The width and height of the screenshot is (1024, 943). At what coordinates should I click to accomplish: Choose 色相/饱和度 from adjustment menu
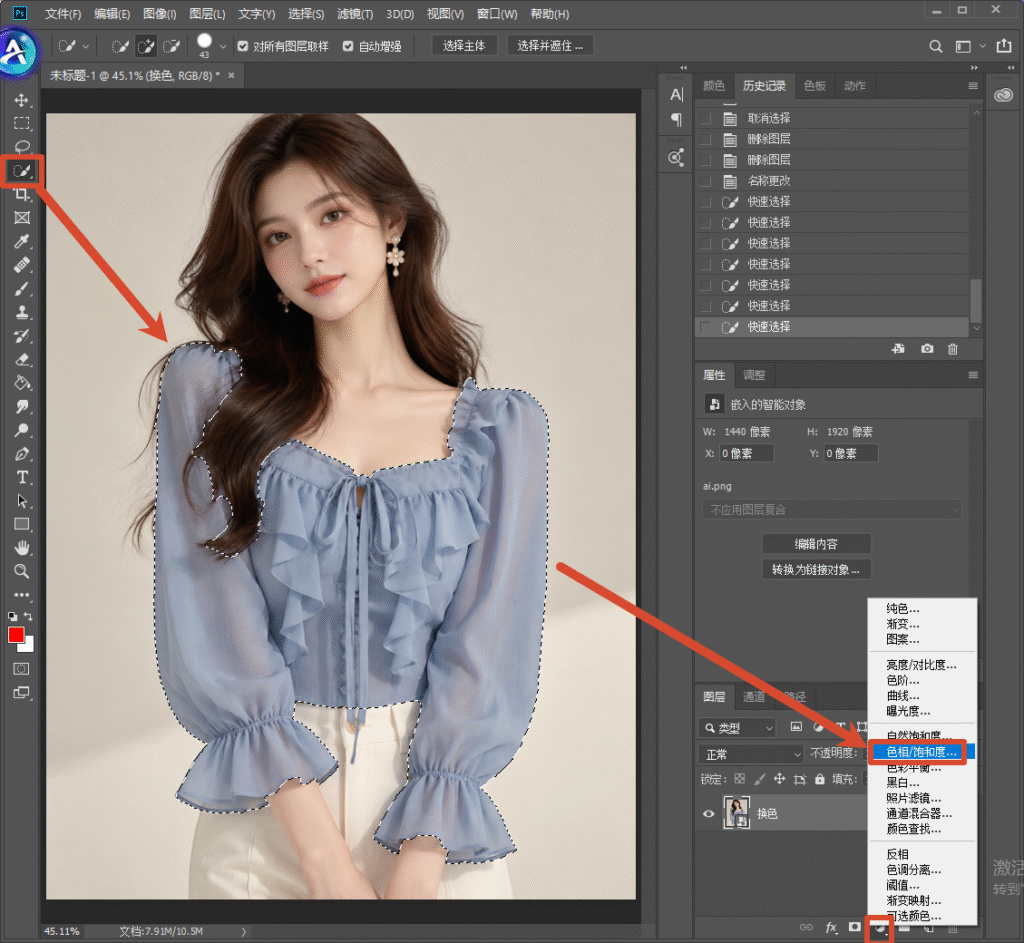[921, 752]
